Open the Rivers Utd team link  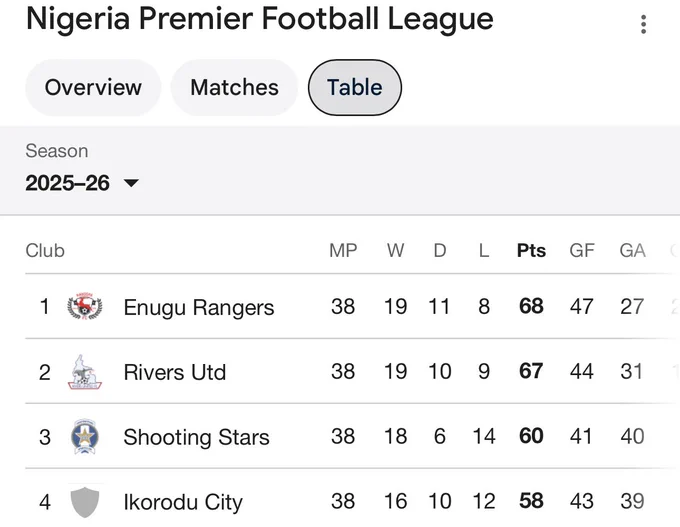coord(175,372)
